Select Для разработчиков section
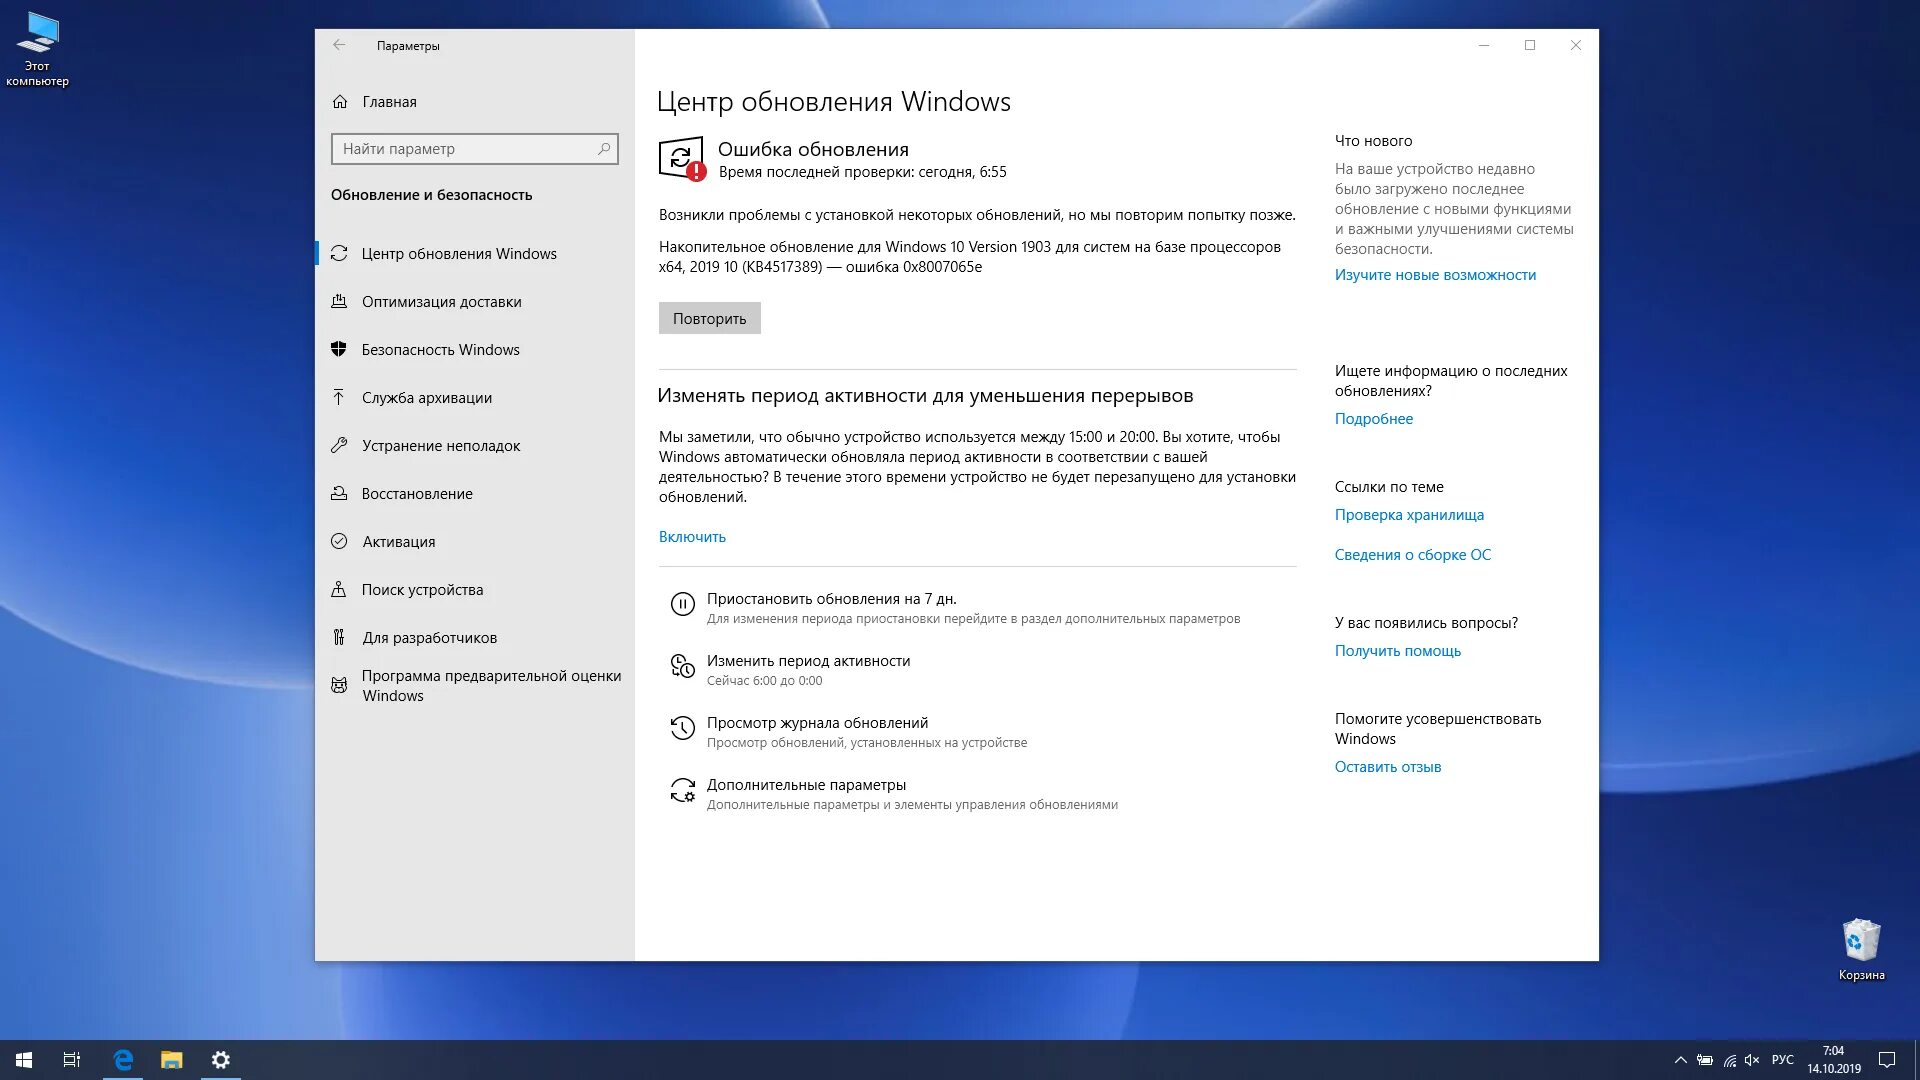Image resolution: width=1920 pixels, height=1080 pixels. tap(429, 638)
